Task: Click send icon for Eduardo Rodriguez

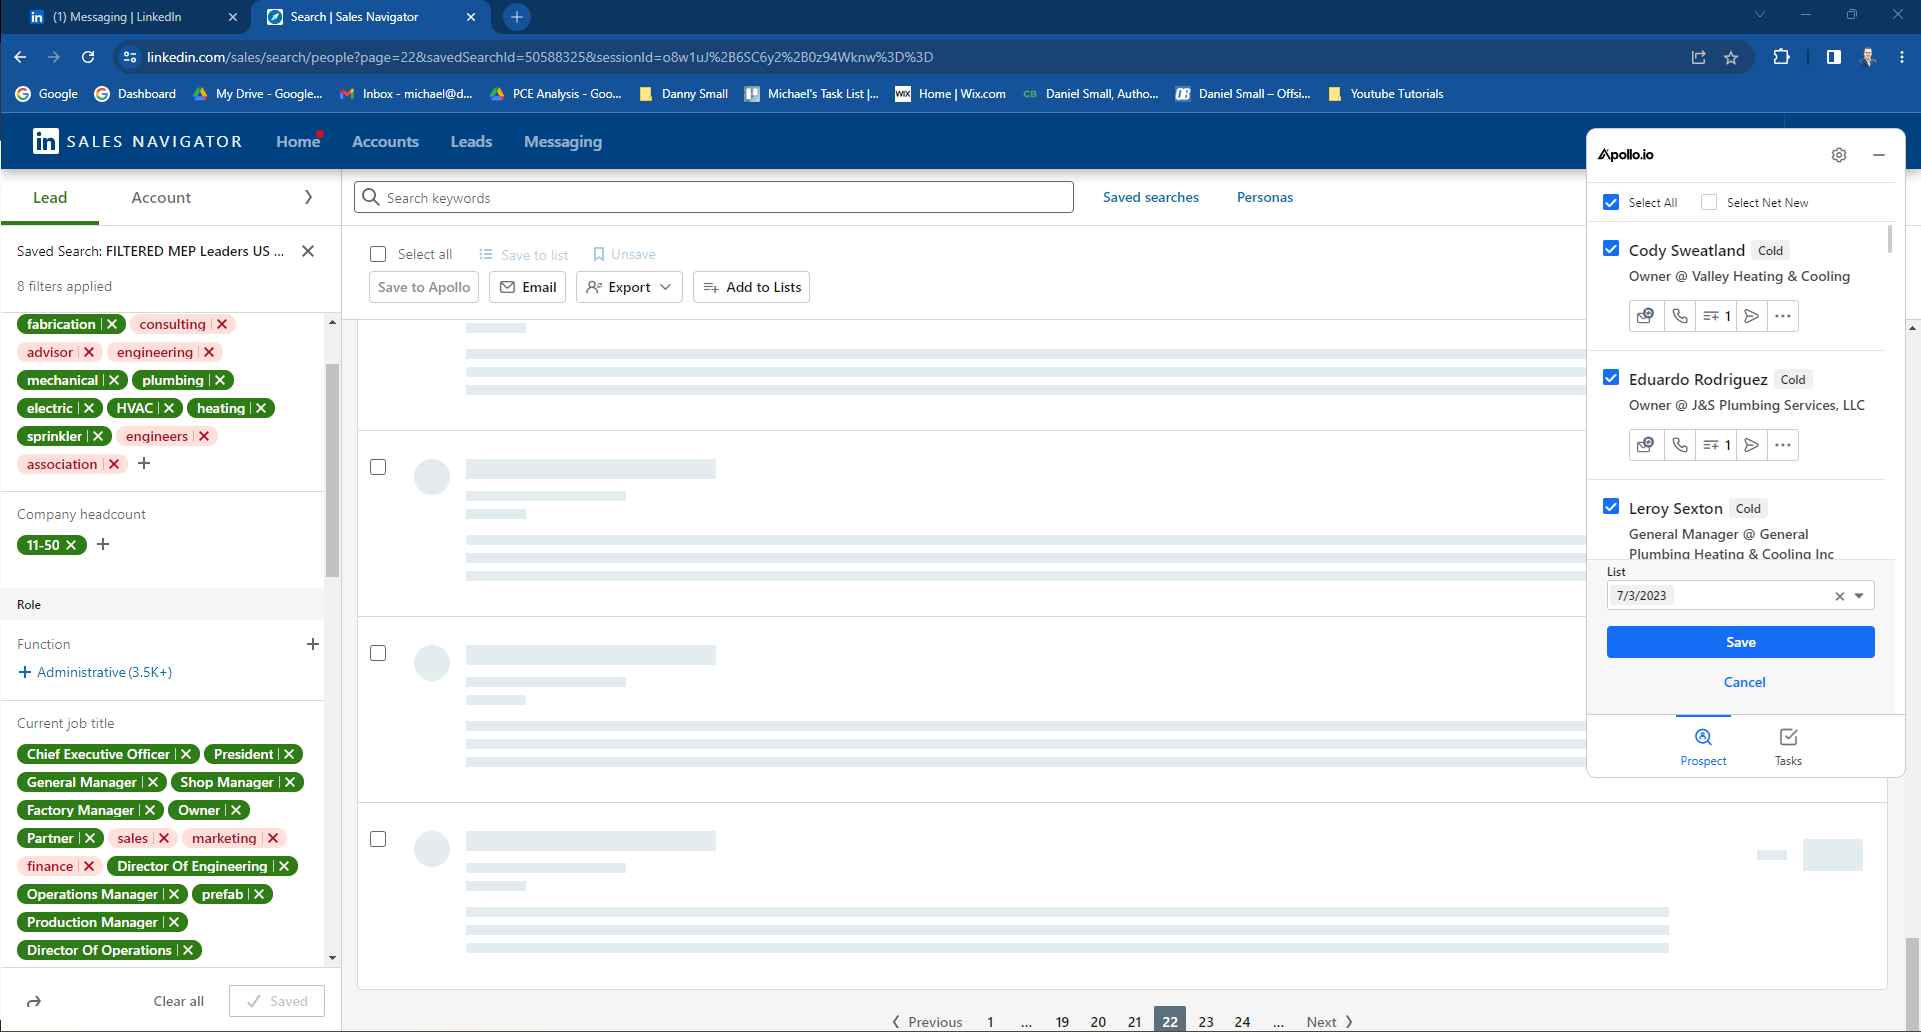Action: pos(1751,445)
